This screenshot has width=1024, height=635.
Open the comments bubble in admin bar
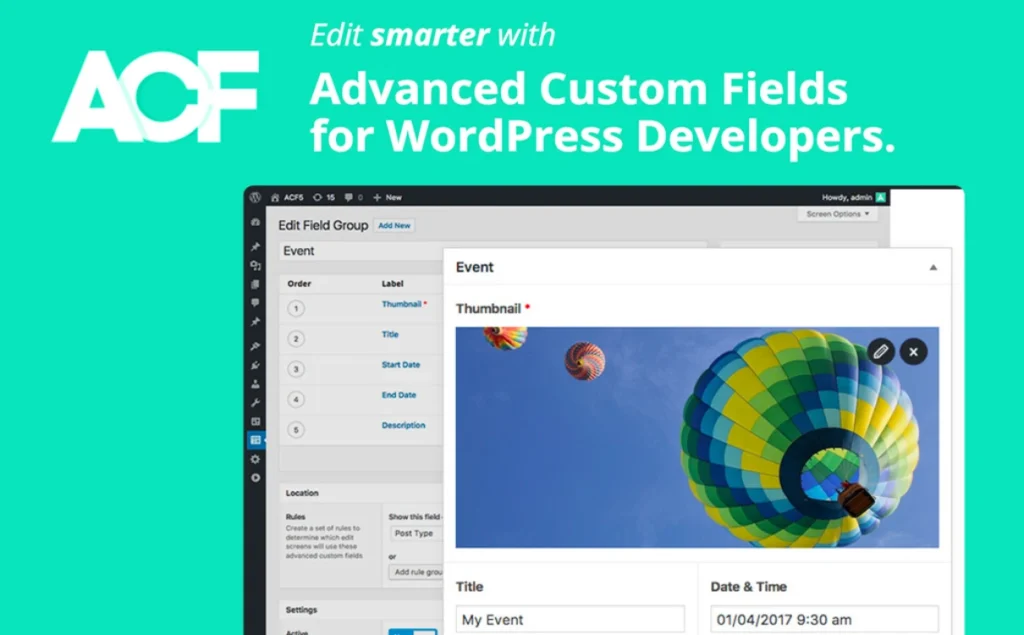(x=353, y=197)
